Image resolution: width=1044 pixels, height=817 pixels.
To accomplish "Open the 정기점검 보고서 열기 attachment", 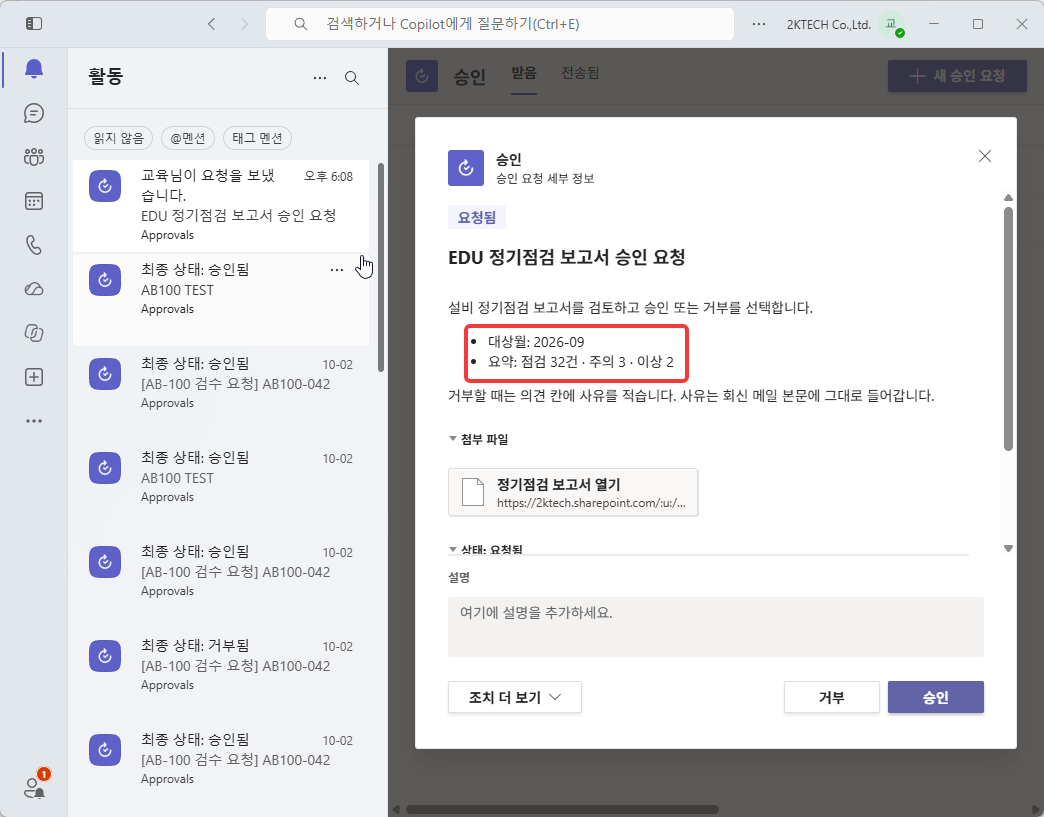I will click(x=573, y=493).
